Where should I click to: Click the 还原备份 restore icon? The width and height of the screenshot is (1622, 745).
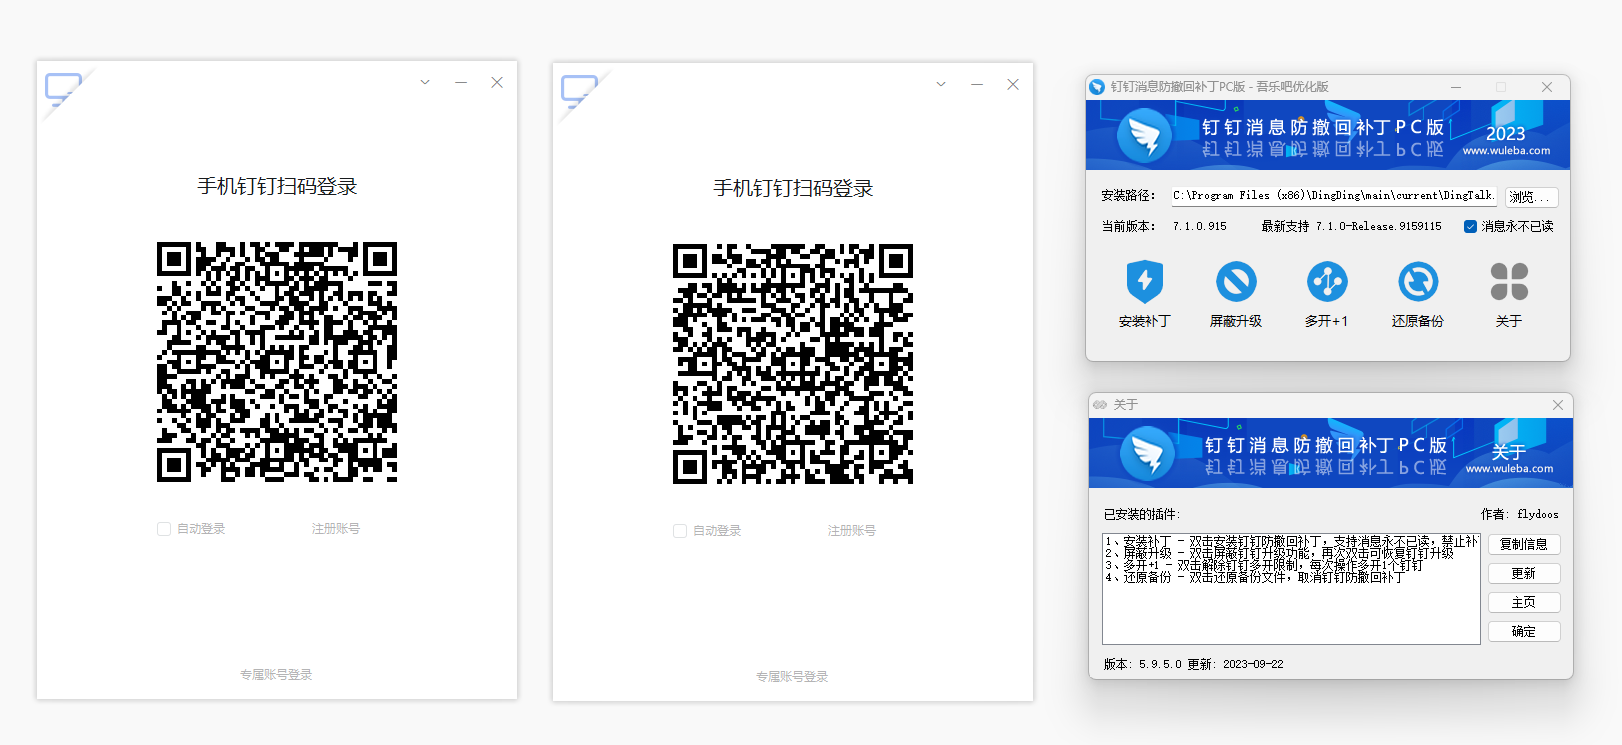(x=1418, y=281)
